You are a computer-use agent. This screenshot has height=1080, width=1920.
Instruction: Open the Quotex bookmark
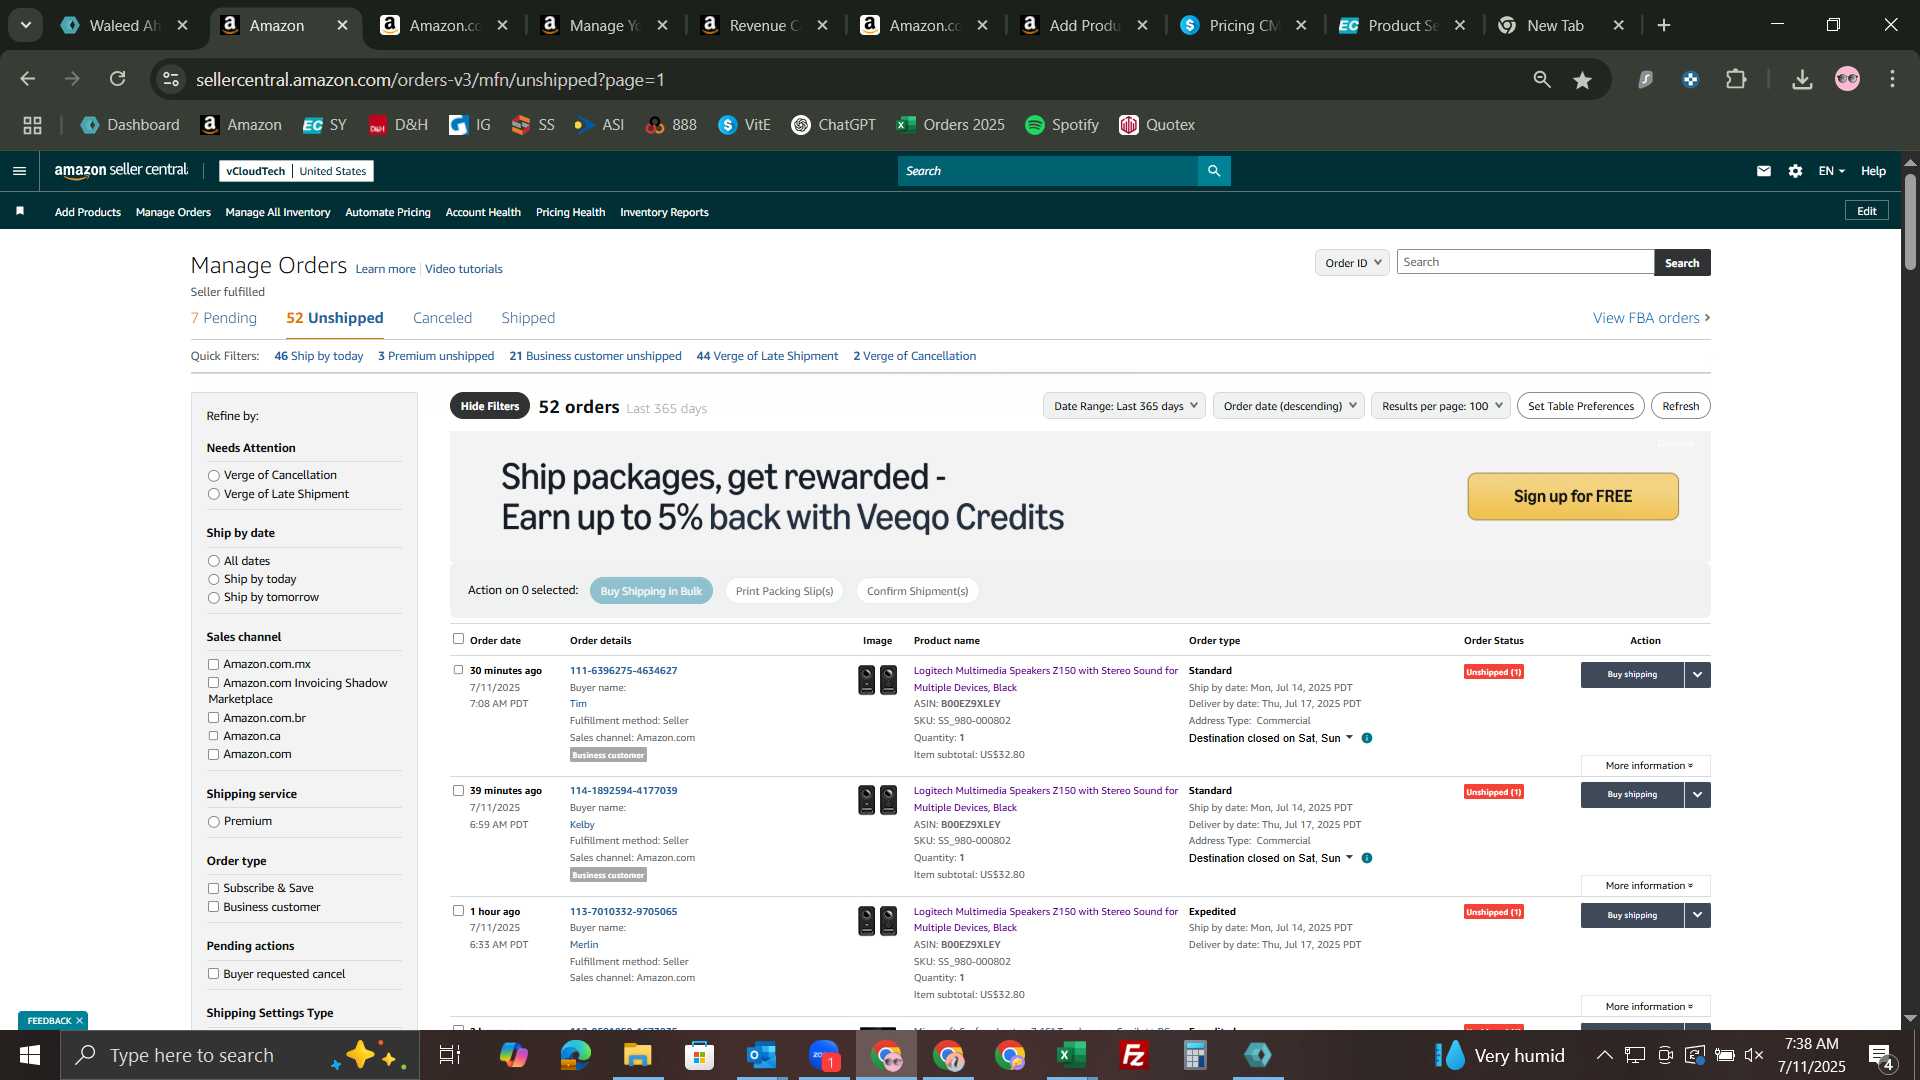1157,125
